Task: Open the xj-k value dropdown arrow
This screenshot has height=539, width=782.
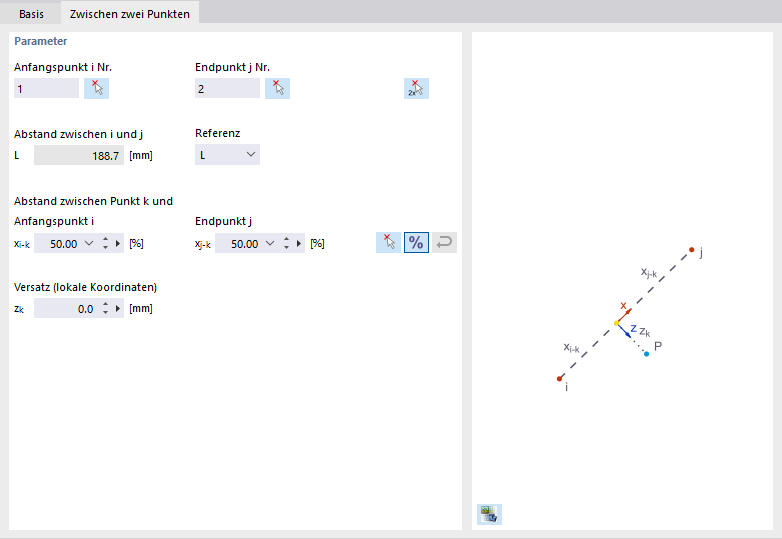Action: click(x=270, y=243)
